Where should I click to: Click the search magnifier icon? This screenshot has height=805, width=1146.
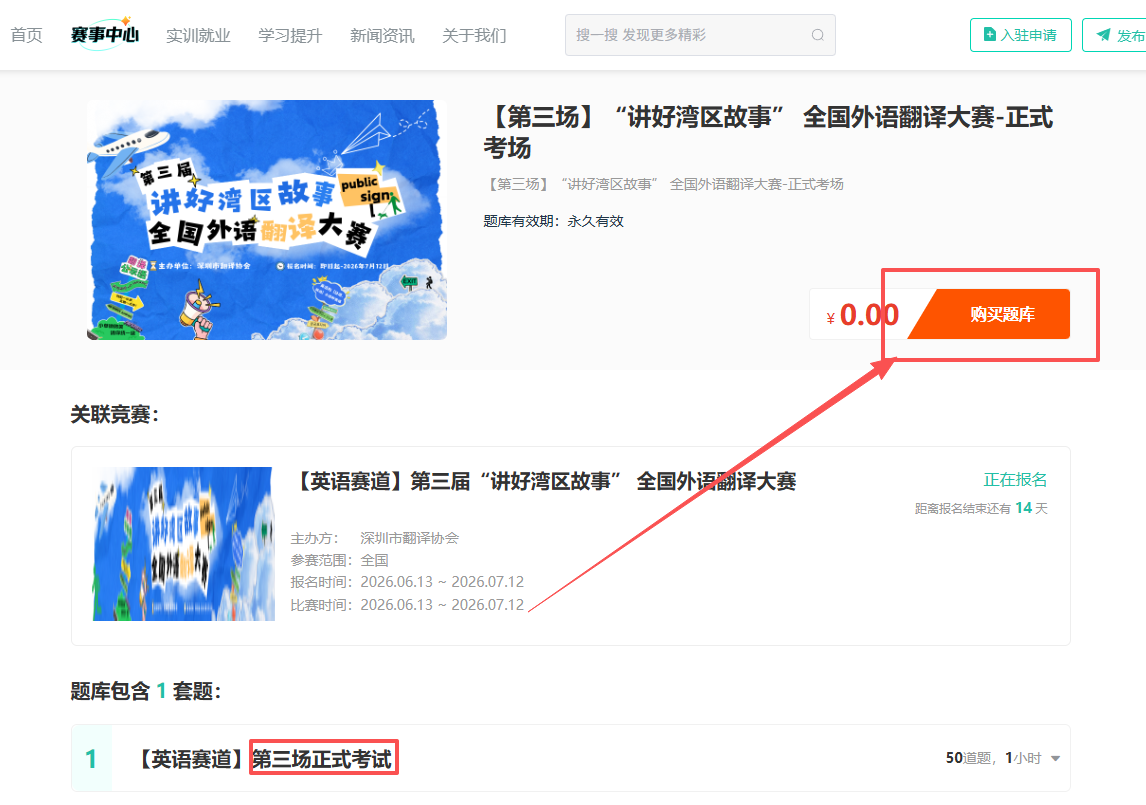tap(817, 35)
